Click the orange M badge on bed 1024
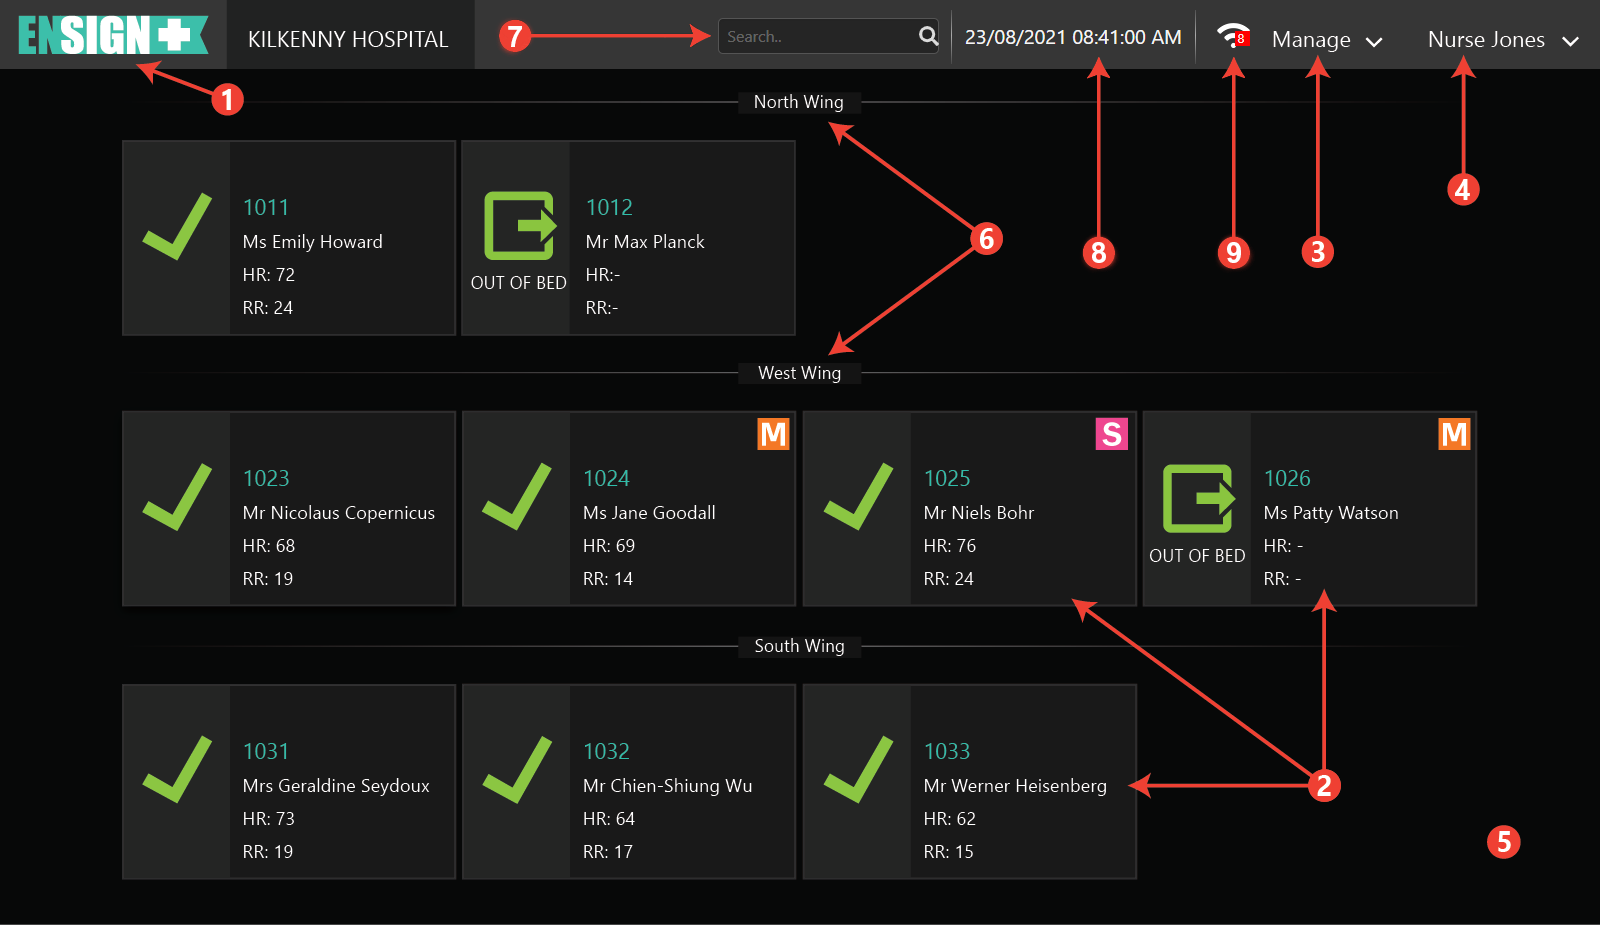The image size is (1600, 925). 773,434
